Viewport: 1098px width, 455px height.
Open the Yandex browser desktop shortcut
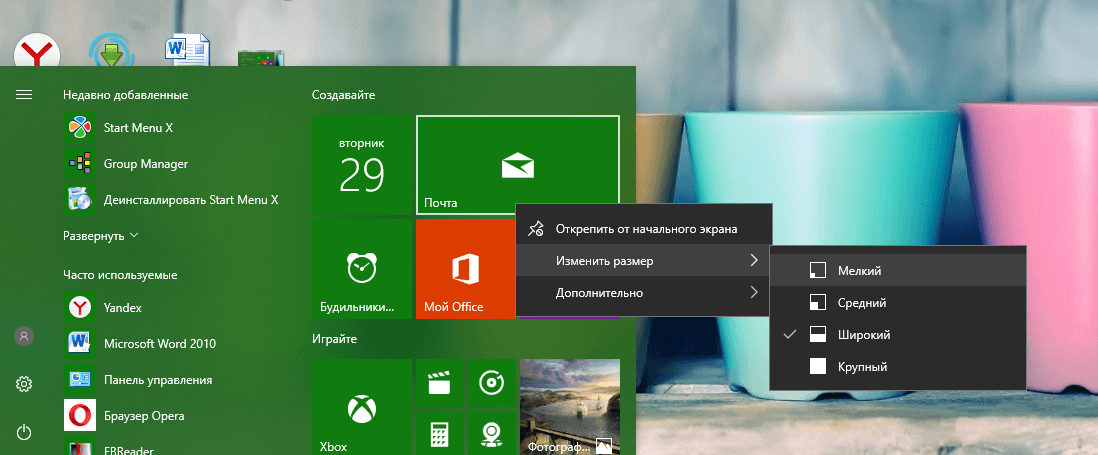(37, 52)
